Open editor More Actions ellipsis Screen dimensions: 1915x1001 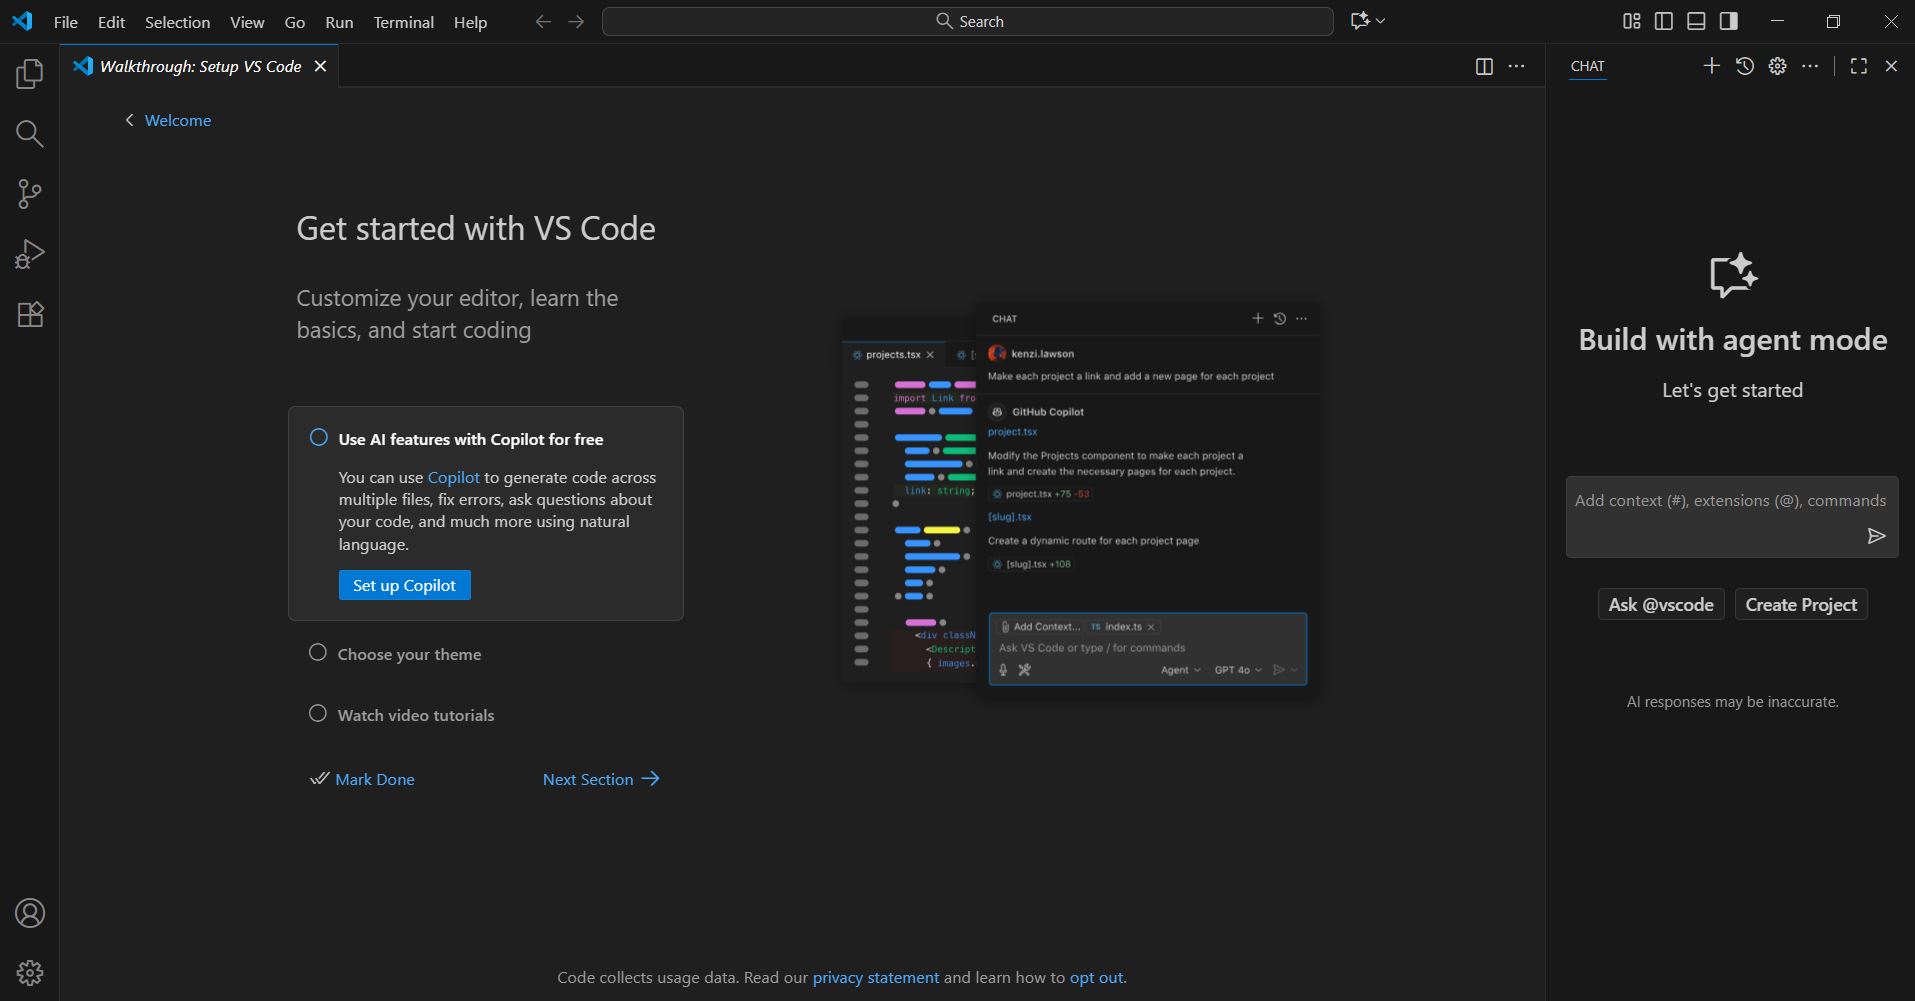(1517, 66)
